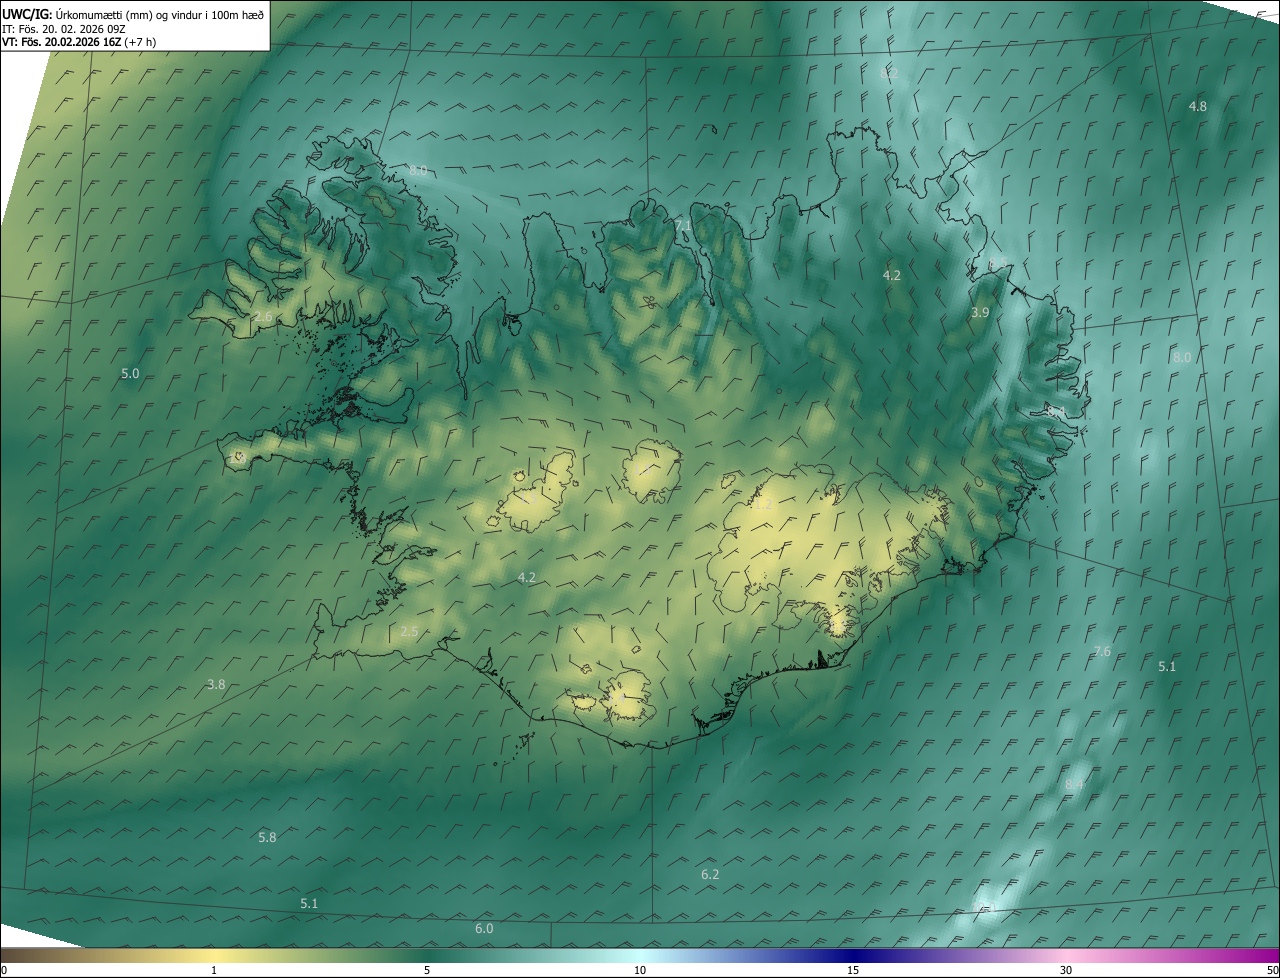Click the init time line 'IT: Fös. 20. 02. 2026 09Z'

[x=63, y=29]
